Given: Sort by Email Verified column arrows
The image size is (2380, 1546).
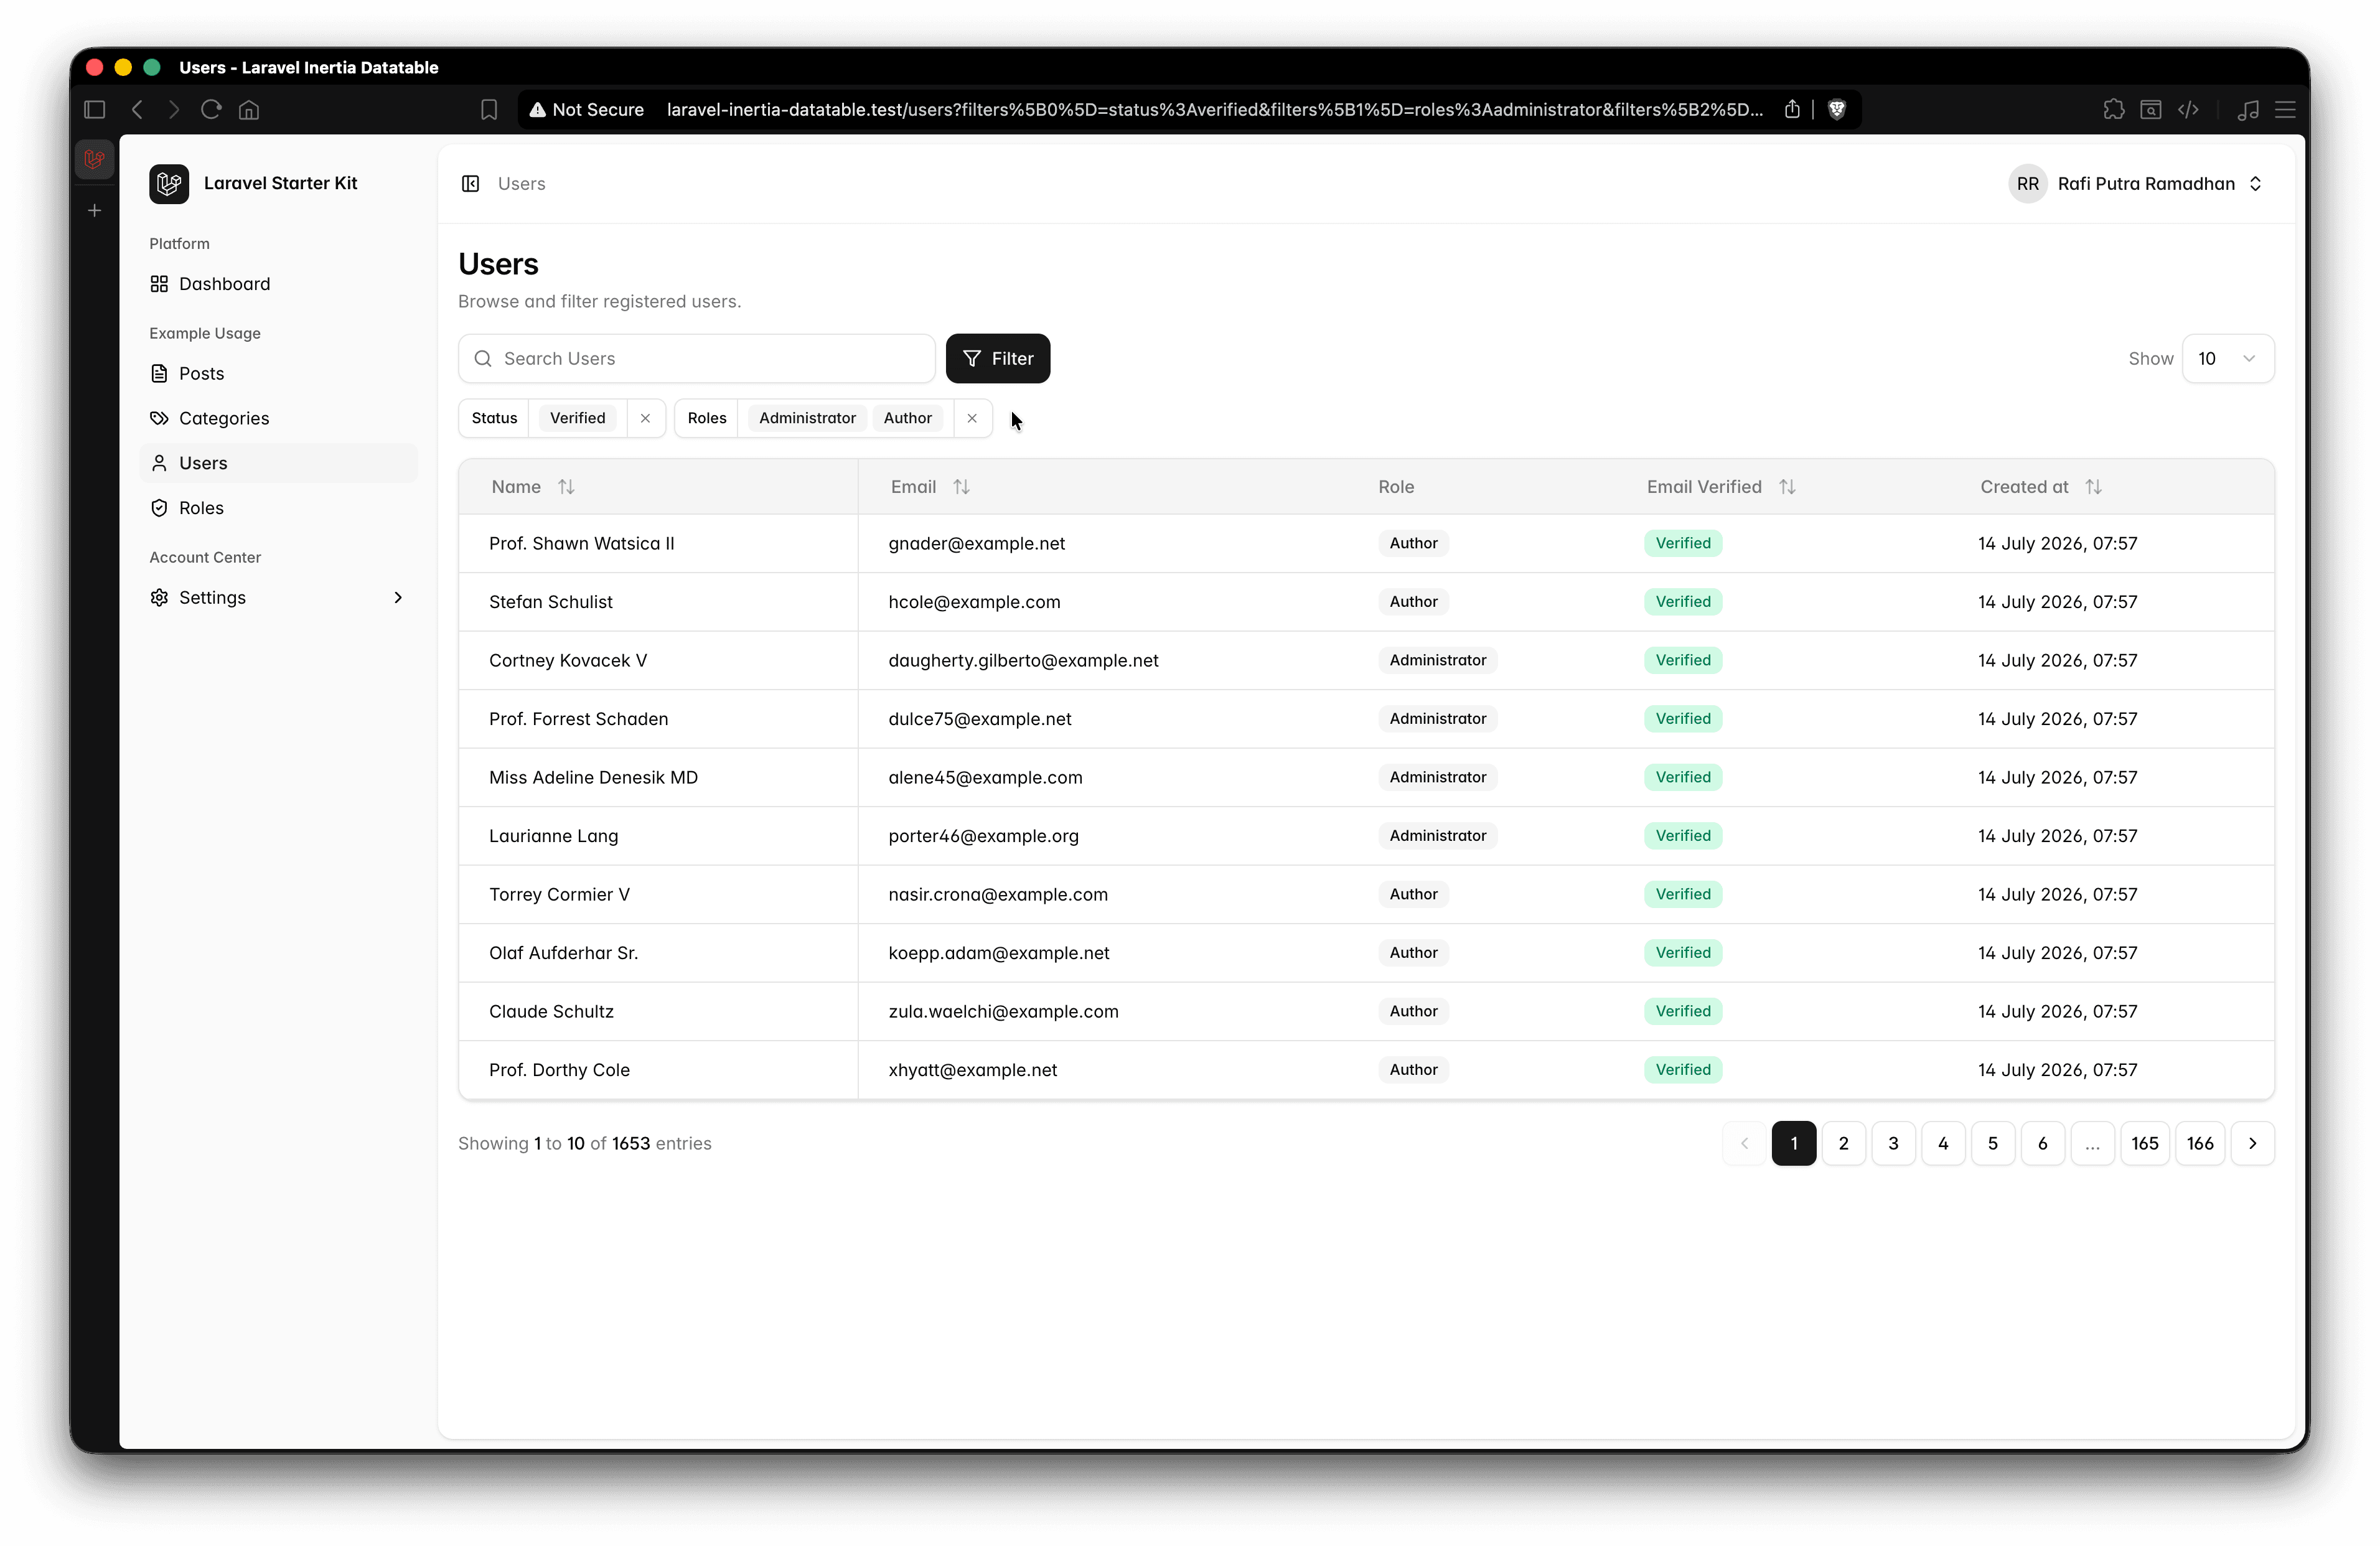Looking at the screenshot, I should (x=1787, y=487).
